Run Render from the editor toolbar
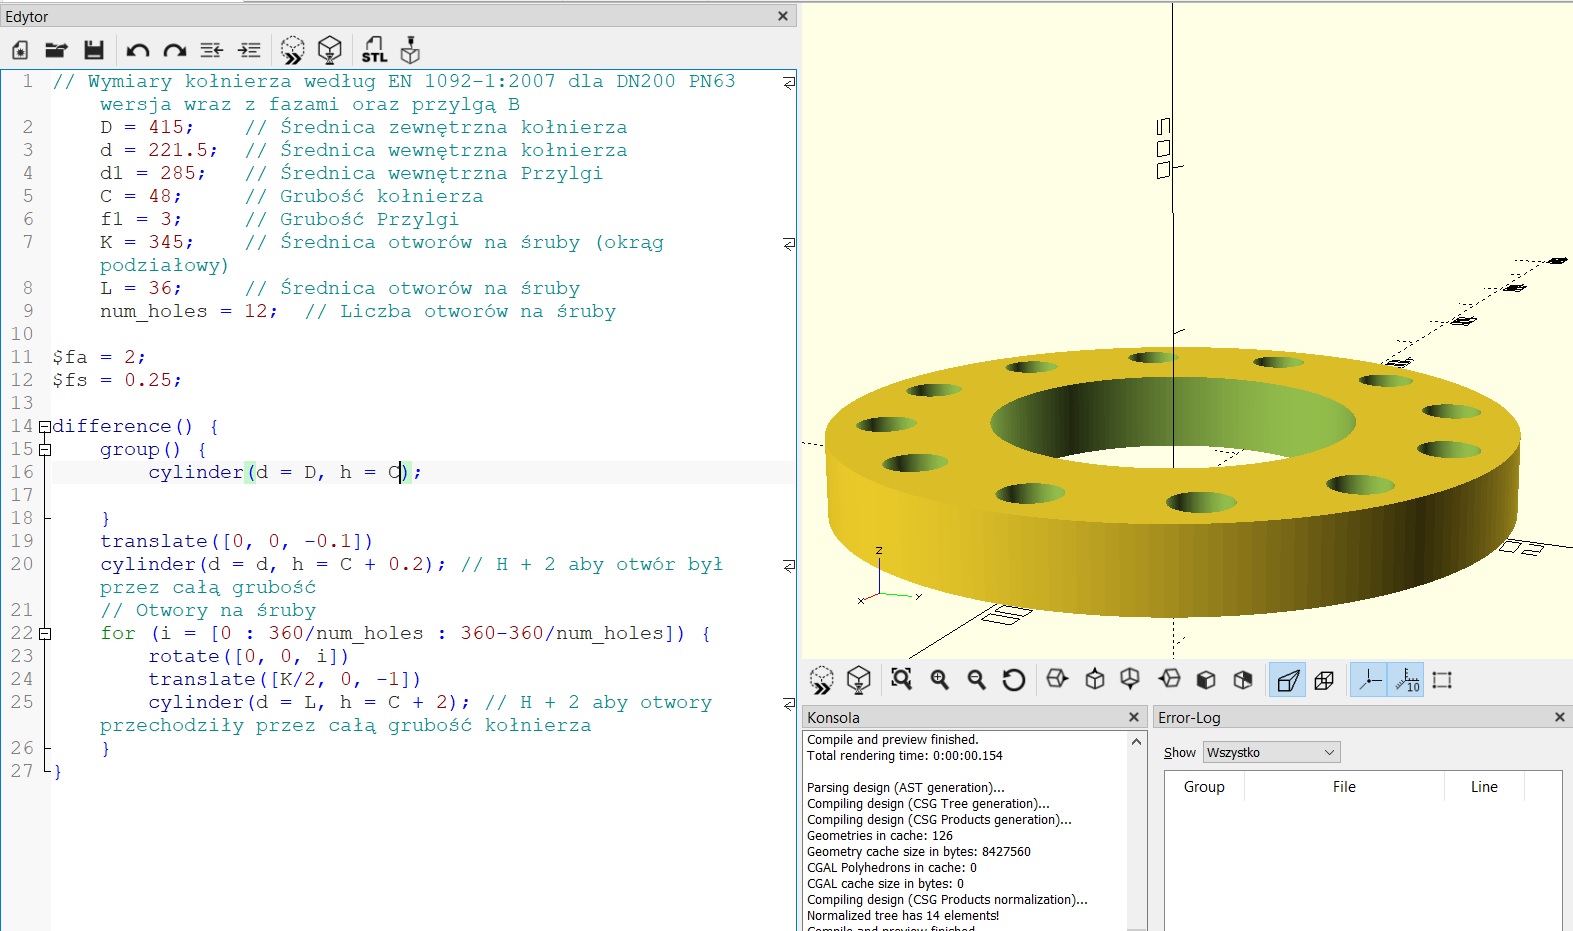 [x=330, y=50]
